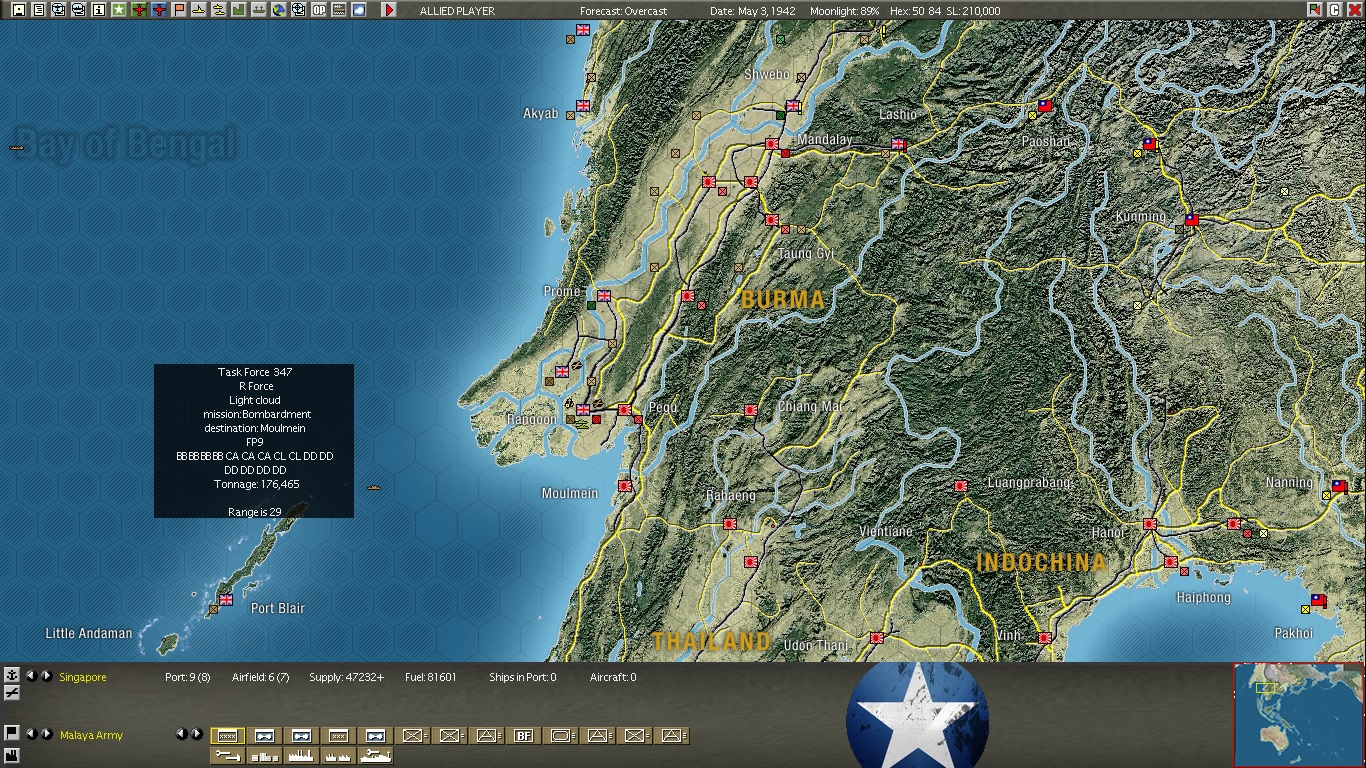Click the green factory chart toolbar icon
Screen dimensions: 1366x768
point(239,10)
